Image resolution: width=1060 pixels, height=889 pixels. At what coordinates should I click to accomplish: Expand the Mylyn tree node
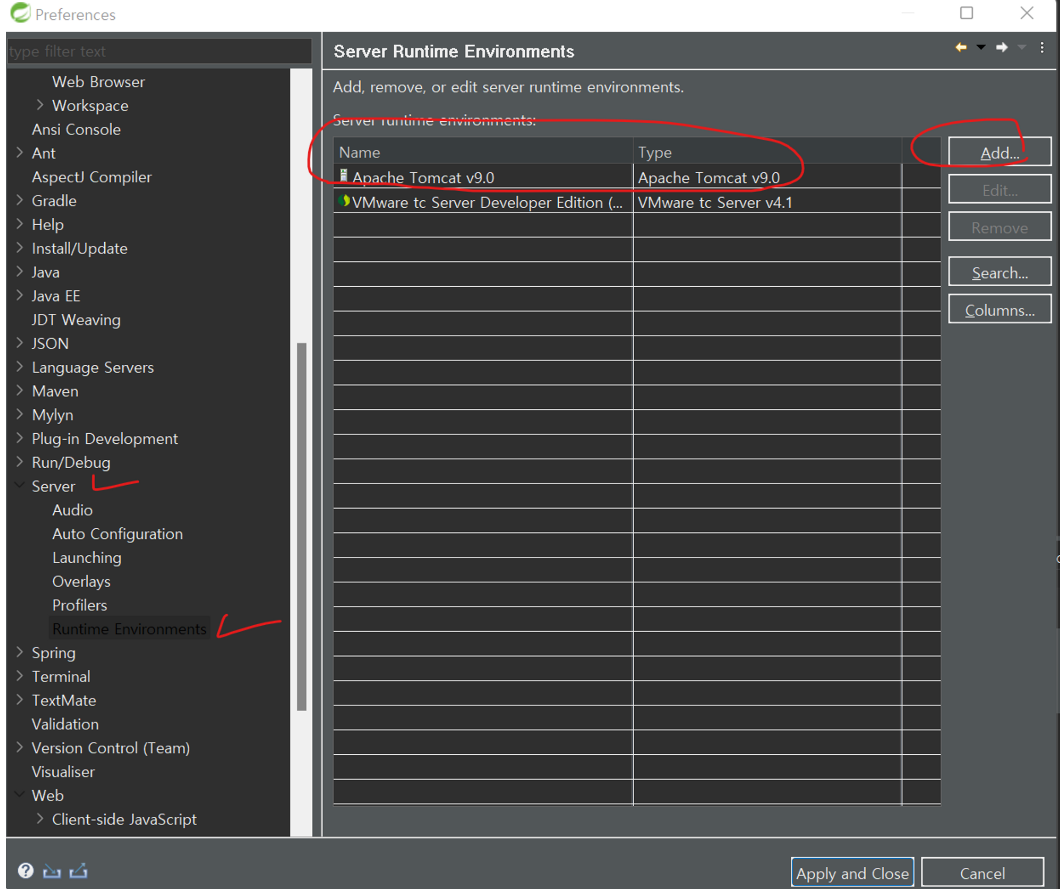[x=20, y=414]
